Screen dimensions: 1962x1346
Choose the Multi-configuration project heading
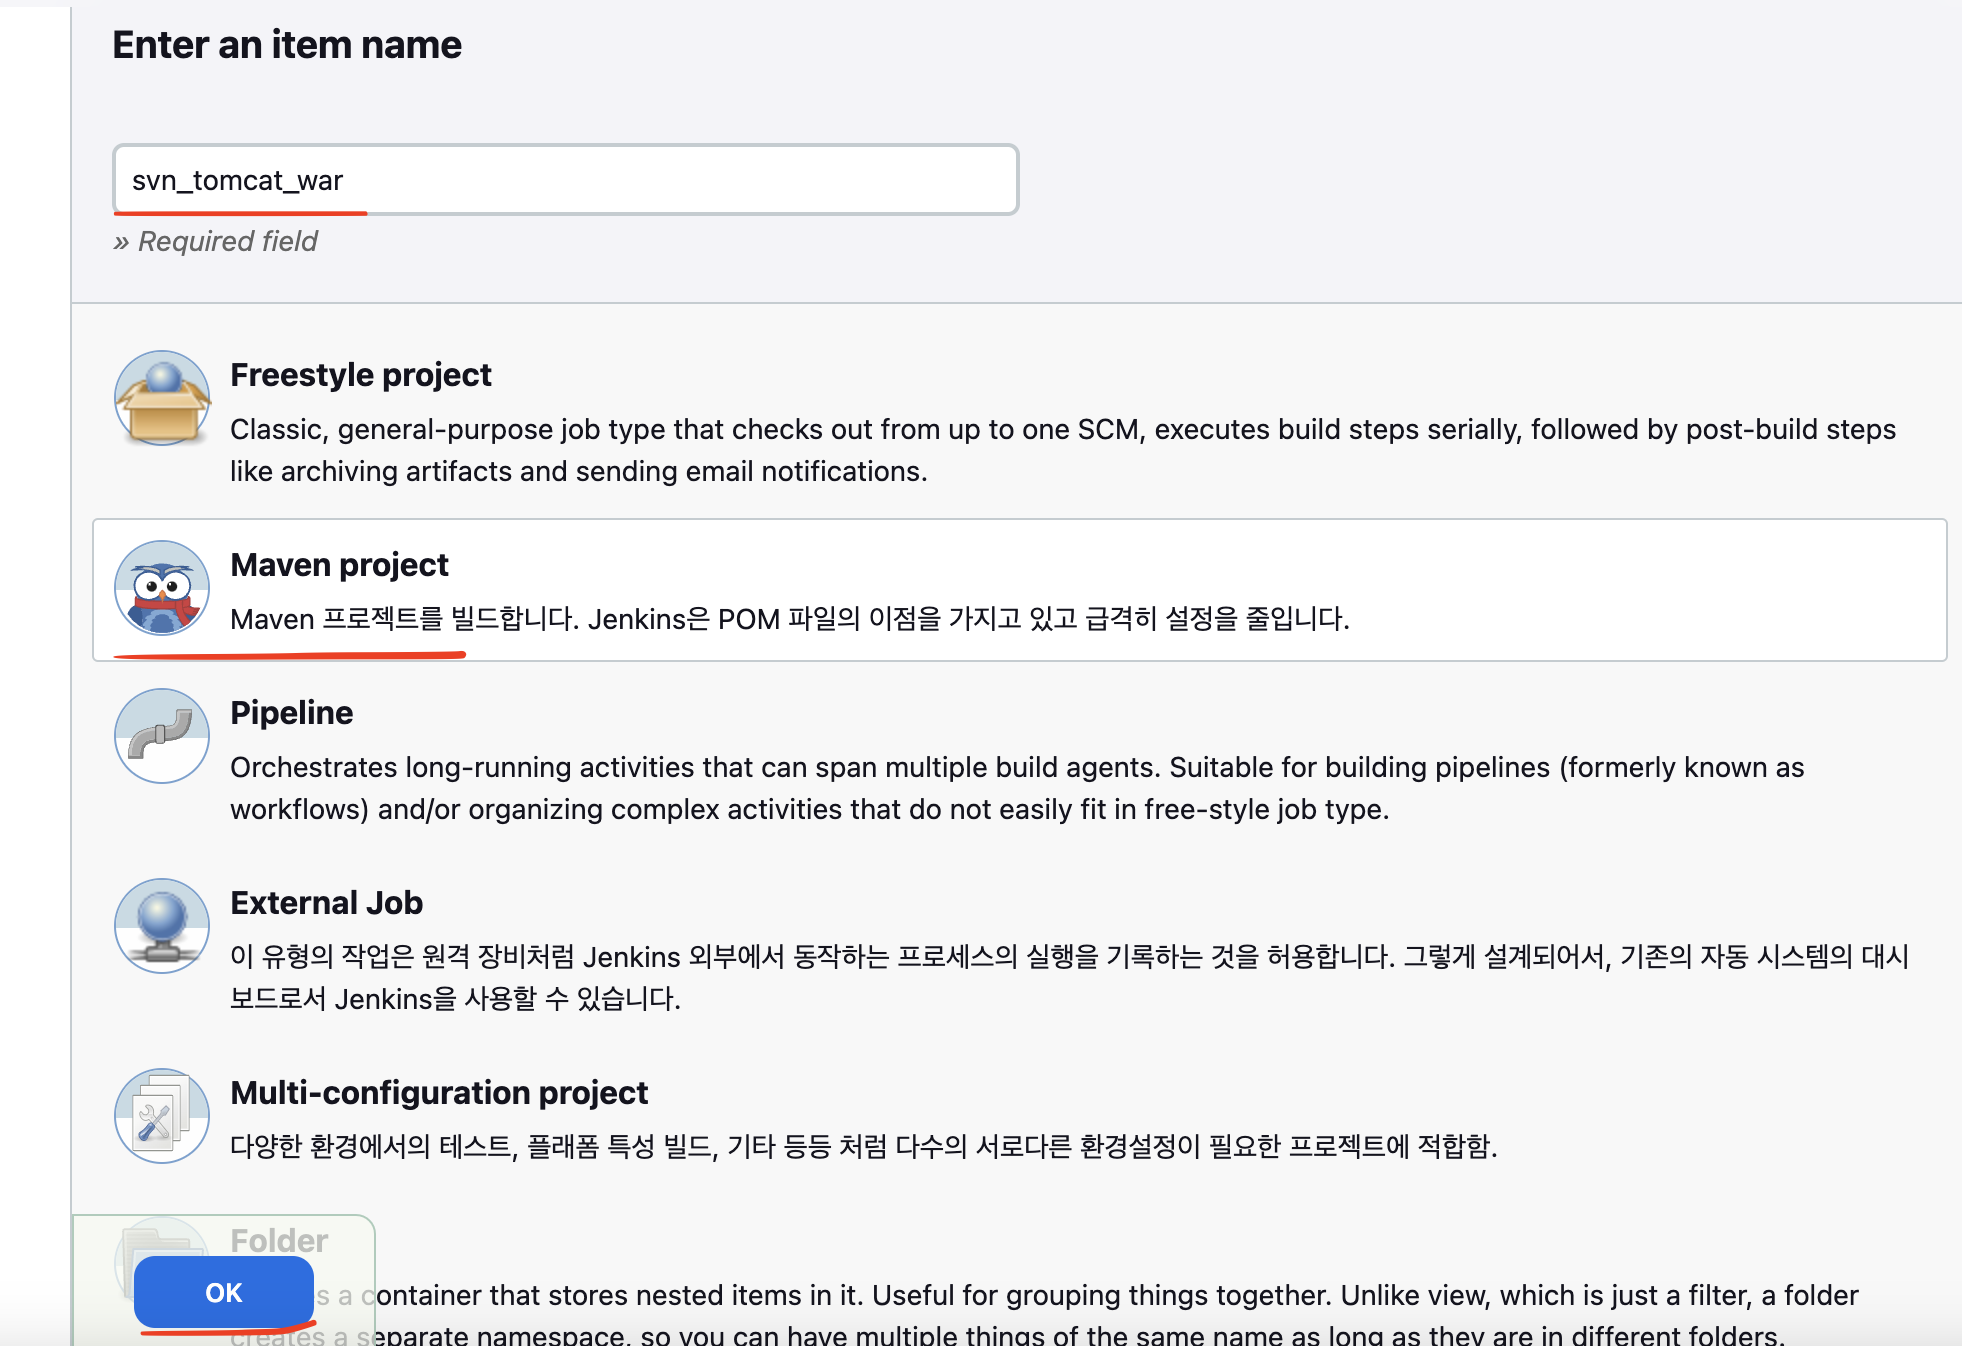point(439,1093)
